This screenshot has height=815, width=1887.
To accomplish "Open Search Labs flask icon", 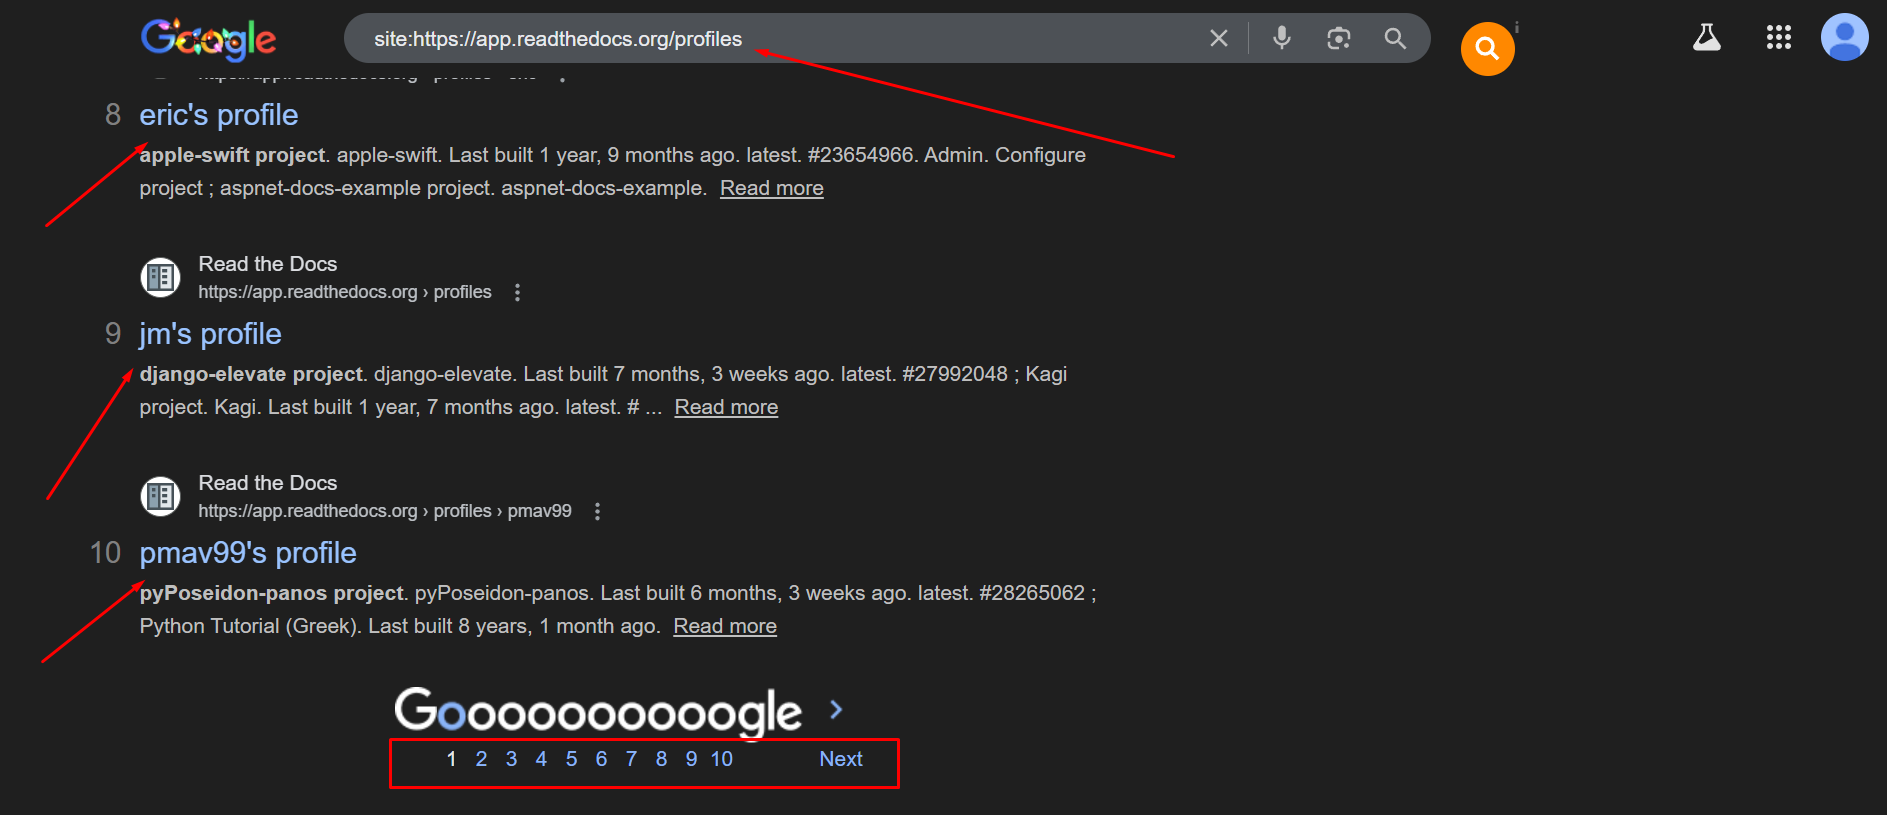I will [x=1706, y=38].
